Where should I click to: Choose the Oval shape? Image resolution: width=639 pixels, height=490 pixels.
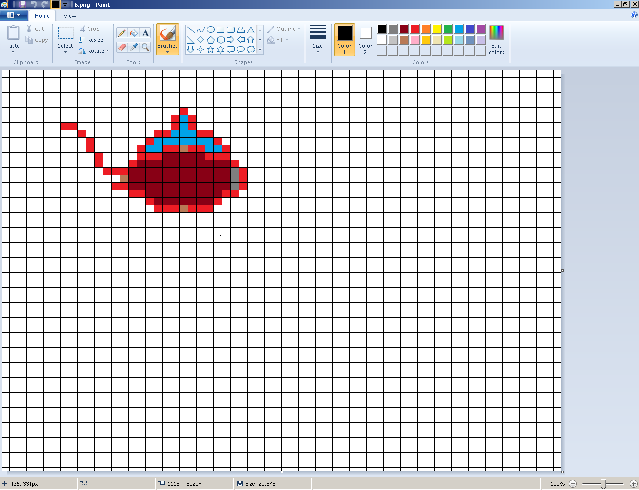coord(211,30)
